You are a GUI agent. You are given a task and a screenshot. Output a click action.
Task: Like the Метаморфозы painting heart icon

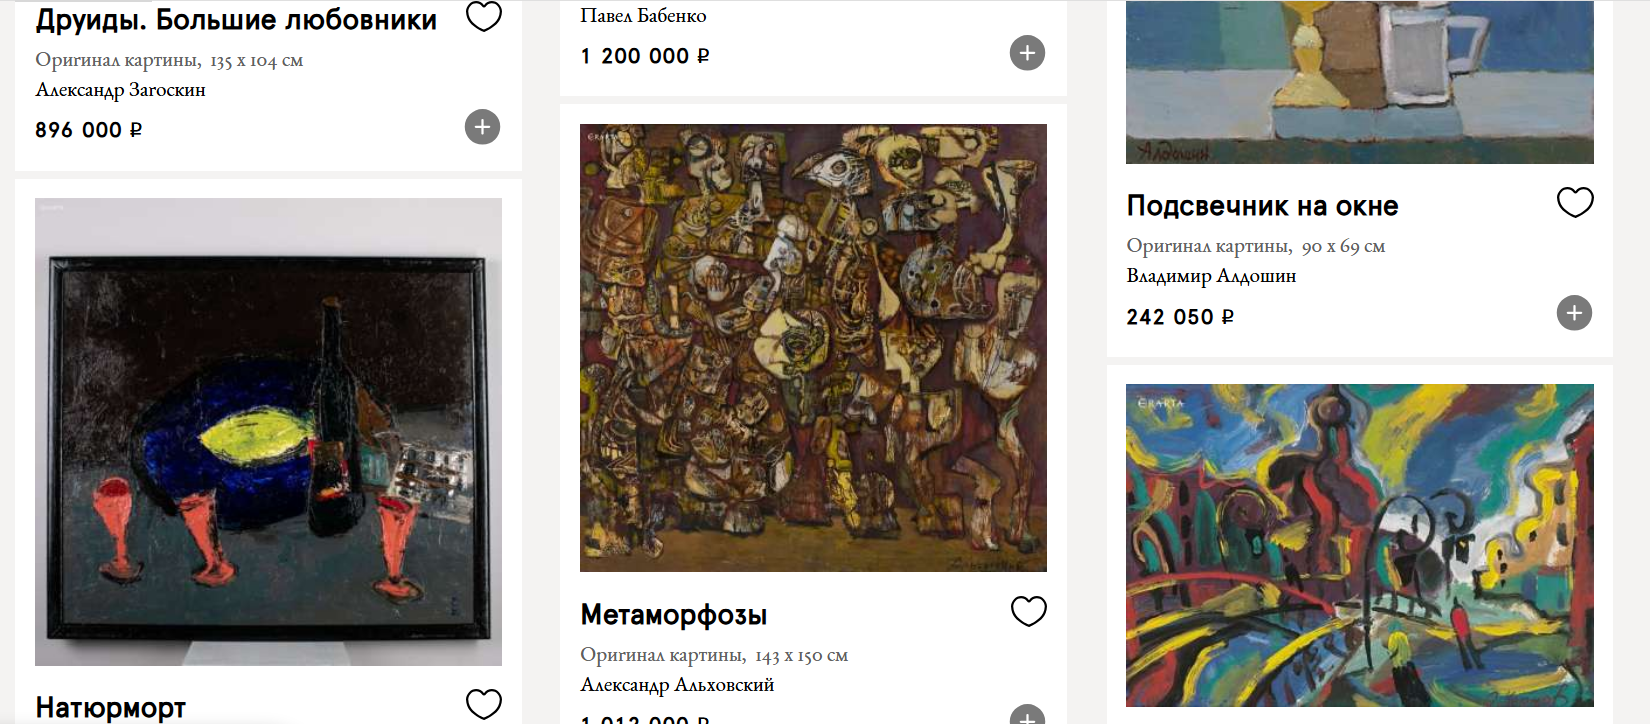pyautogui.click(x=1029, y=611)
